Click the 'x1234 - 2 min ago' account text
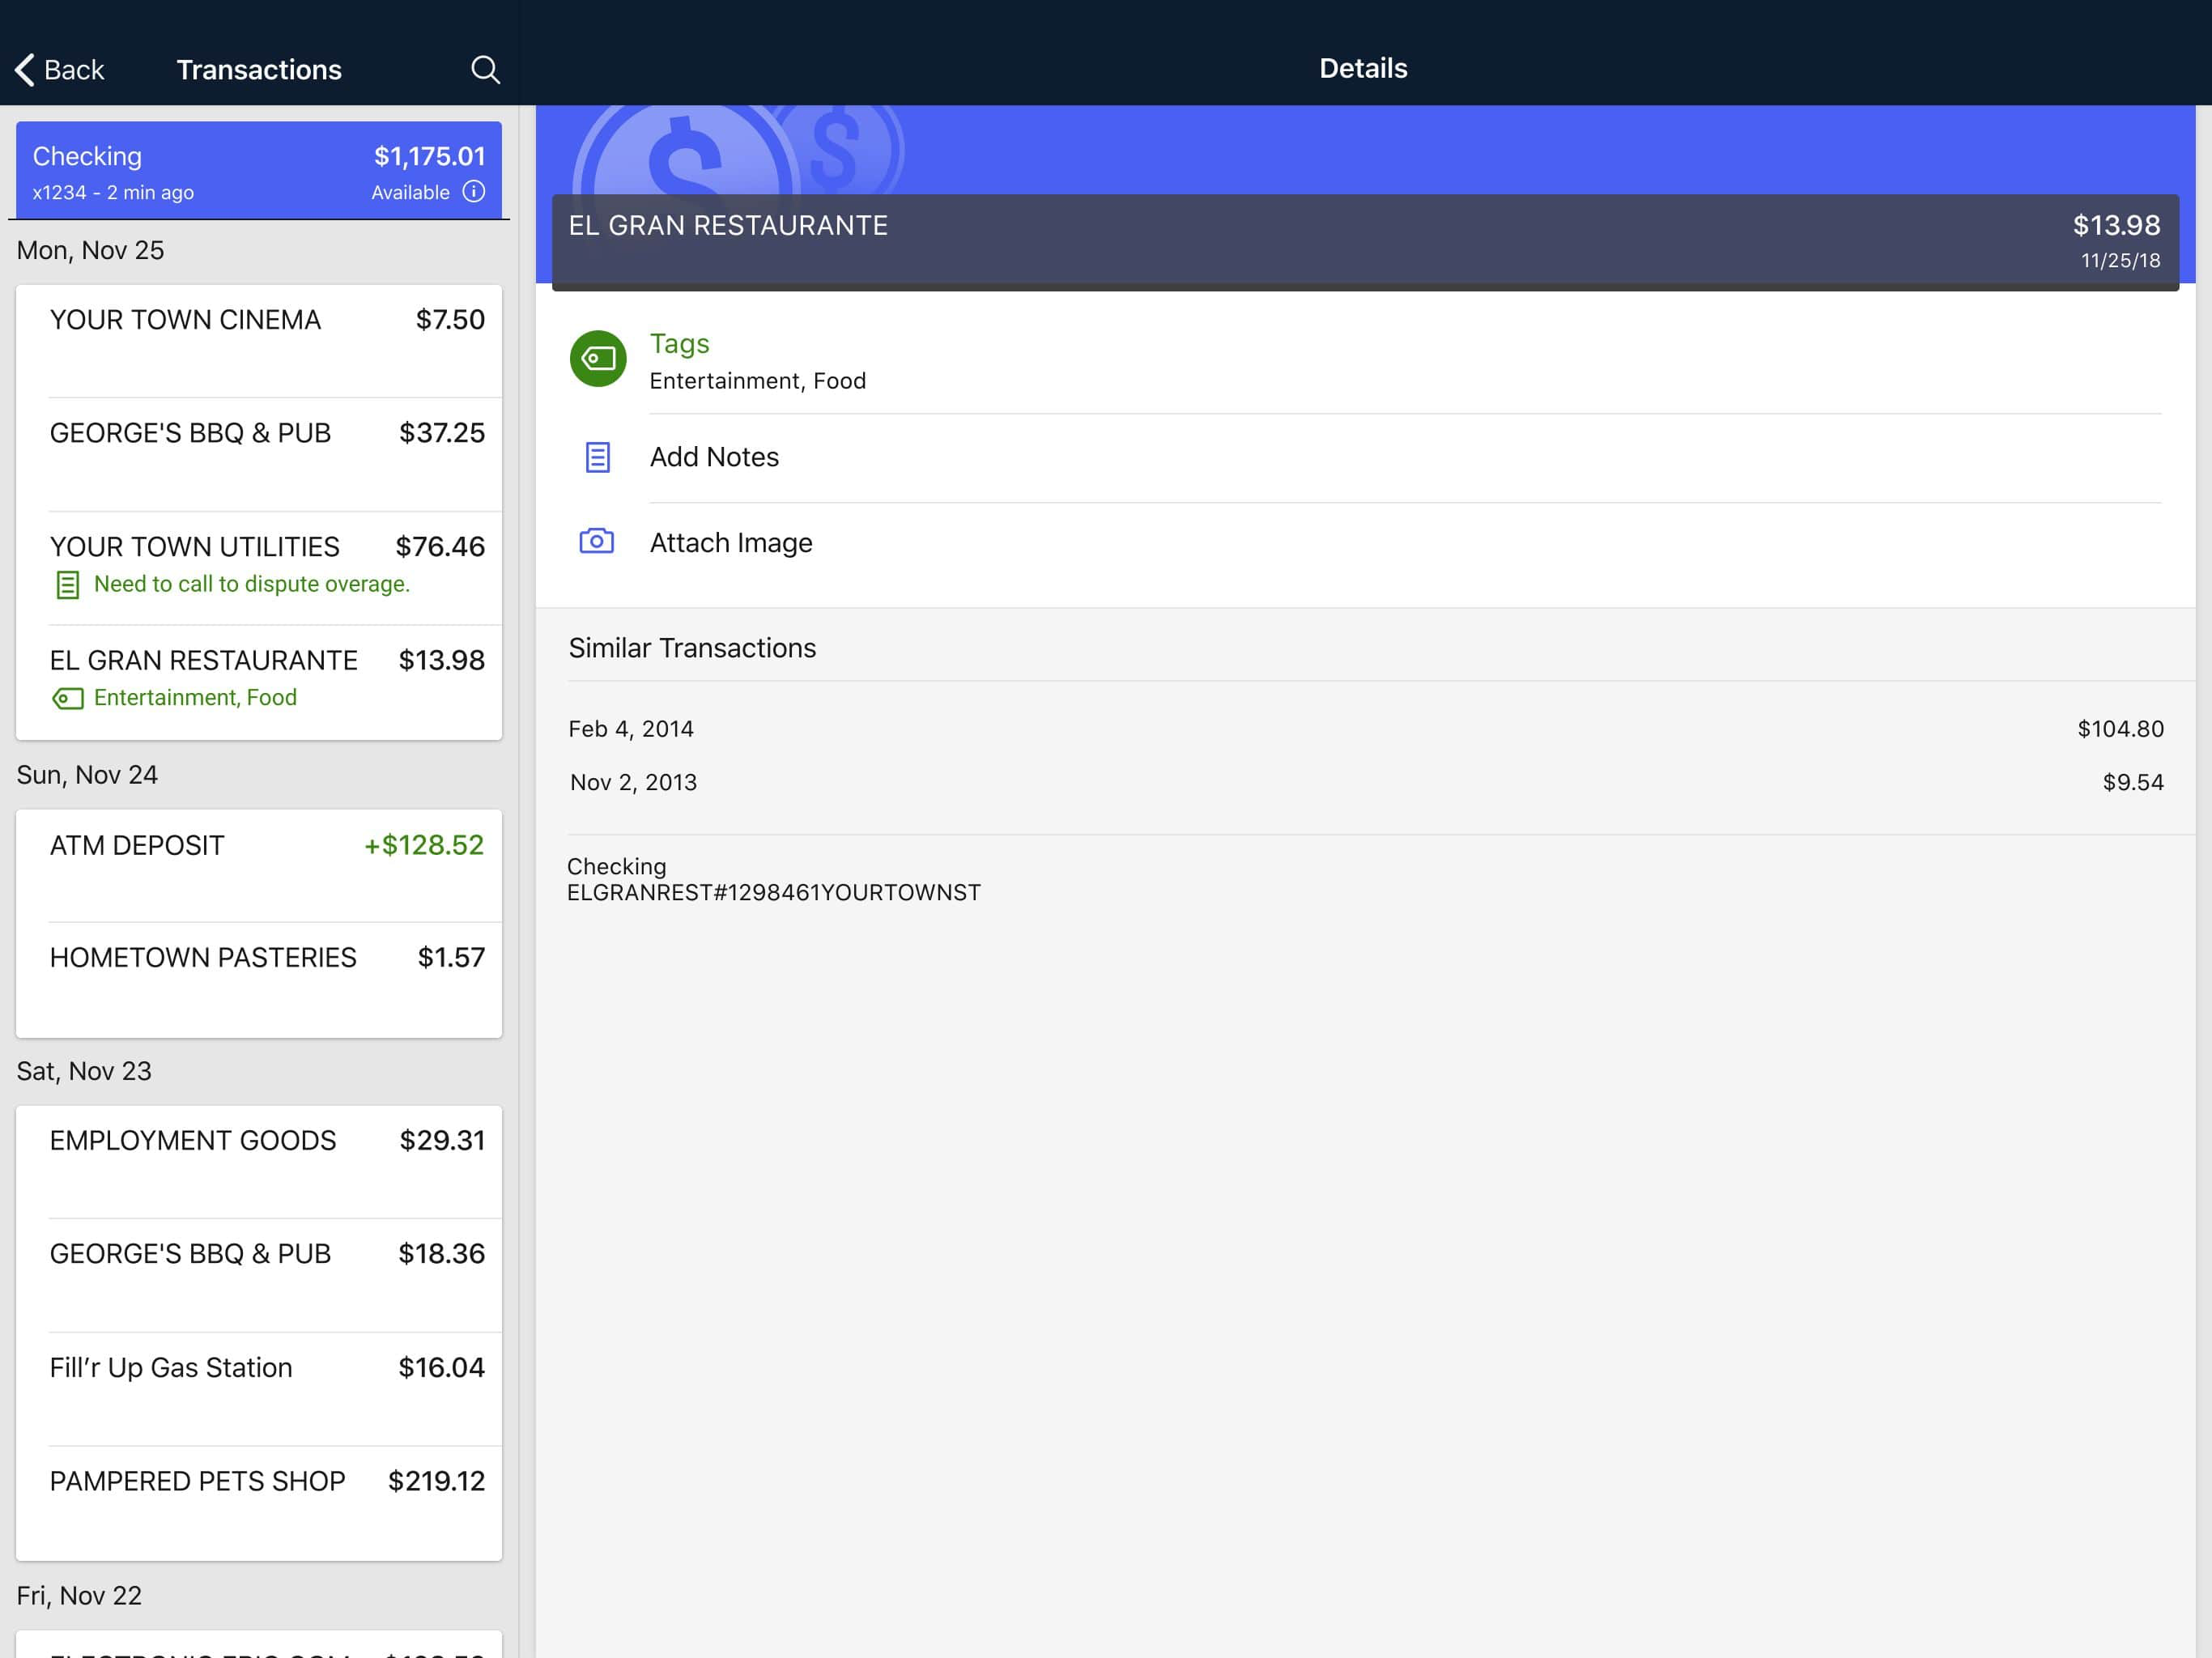Image resolution: width=2212 pixels, height=1658 pixels. pos(113,192)
